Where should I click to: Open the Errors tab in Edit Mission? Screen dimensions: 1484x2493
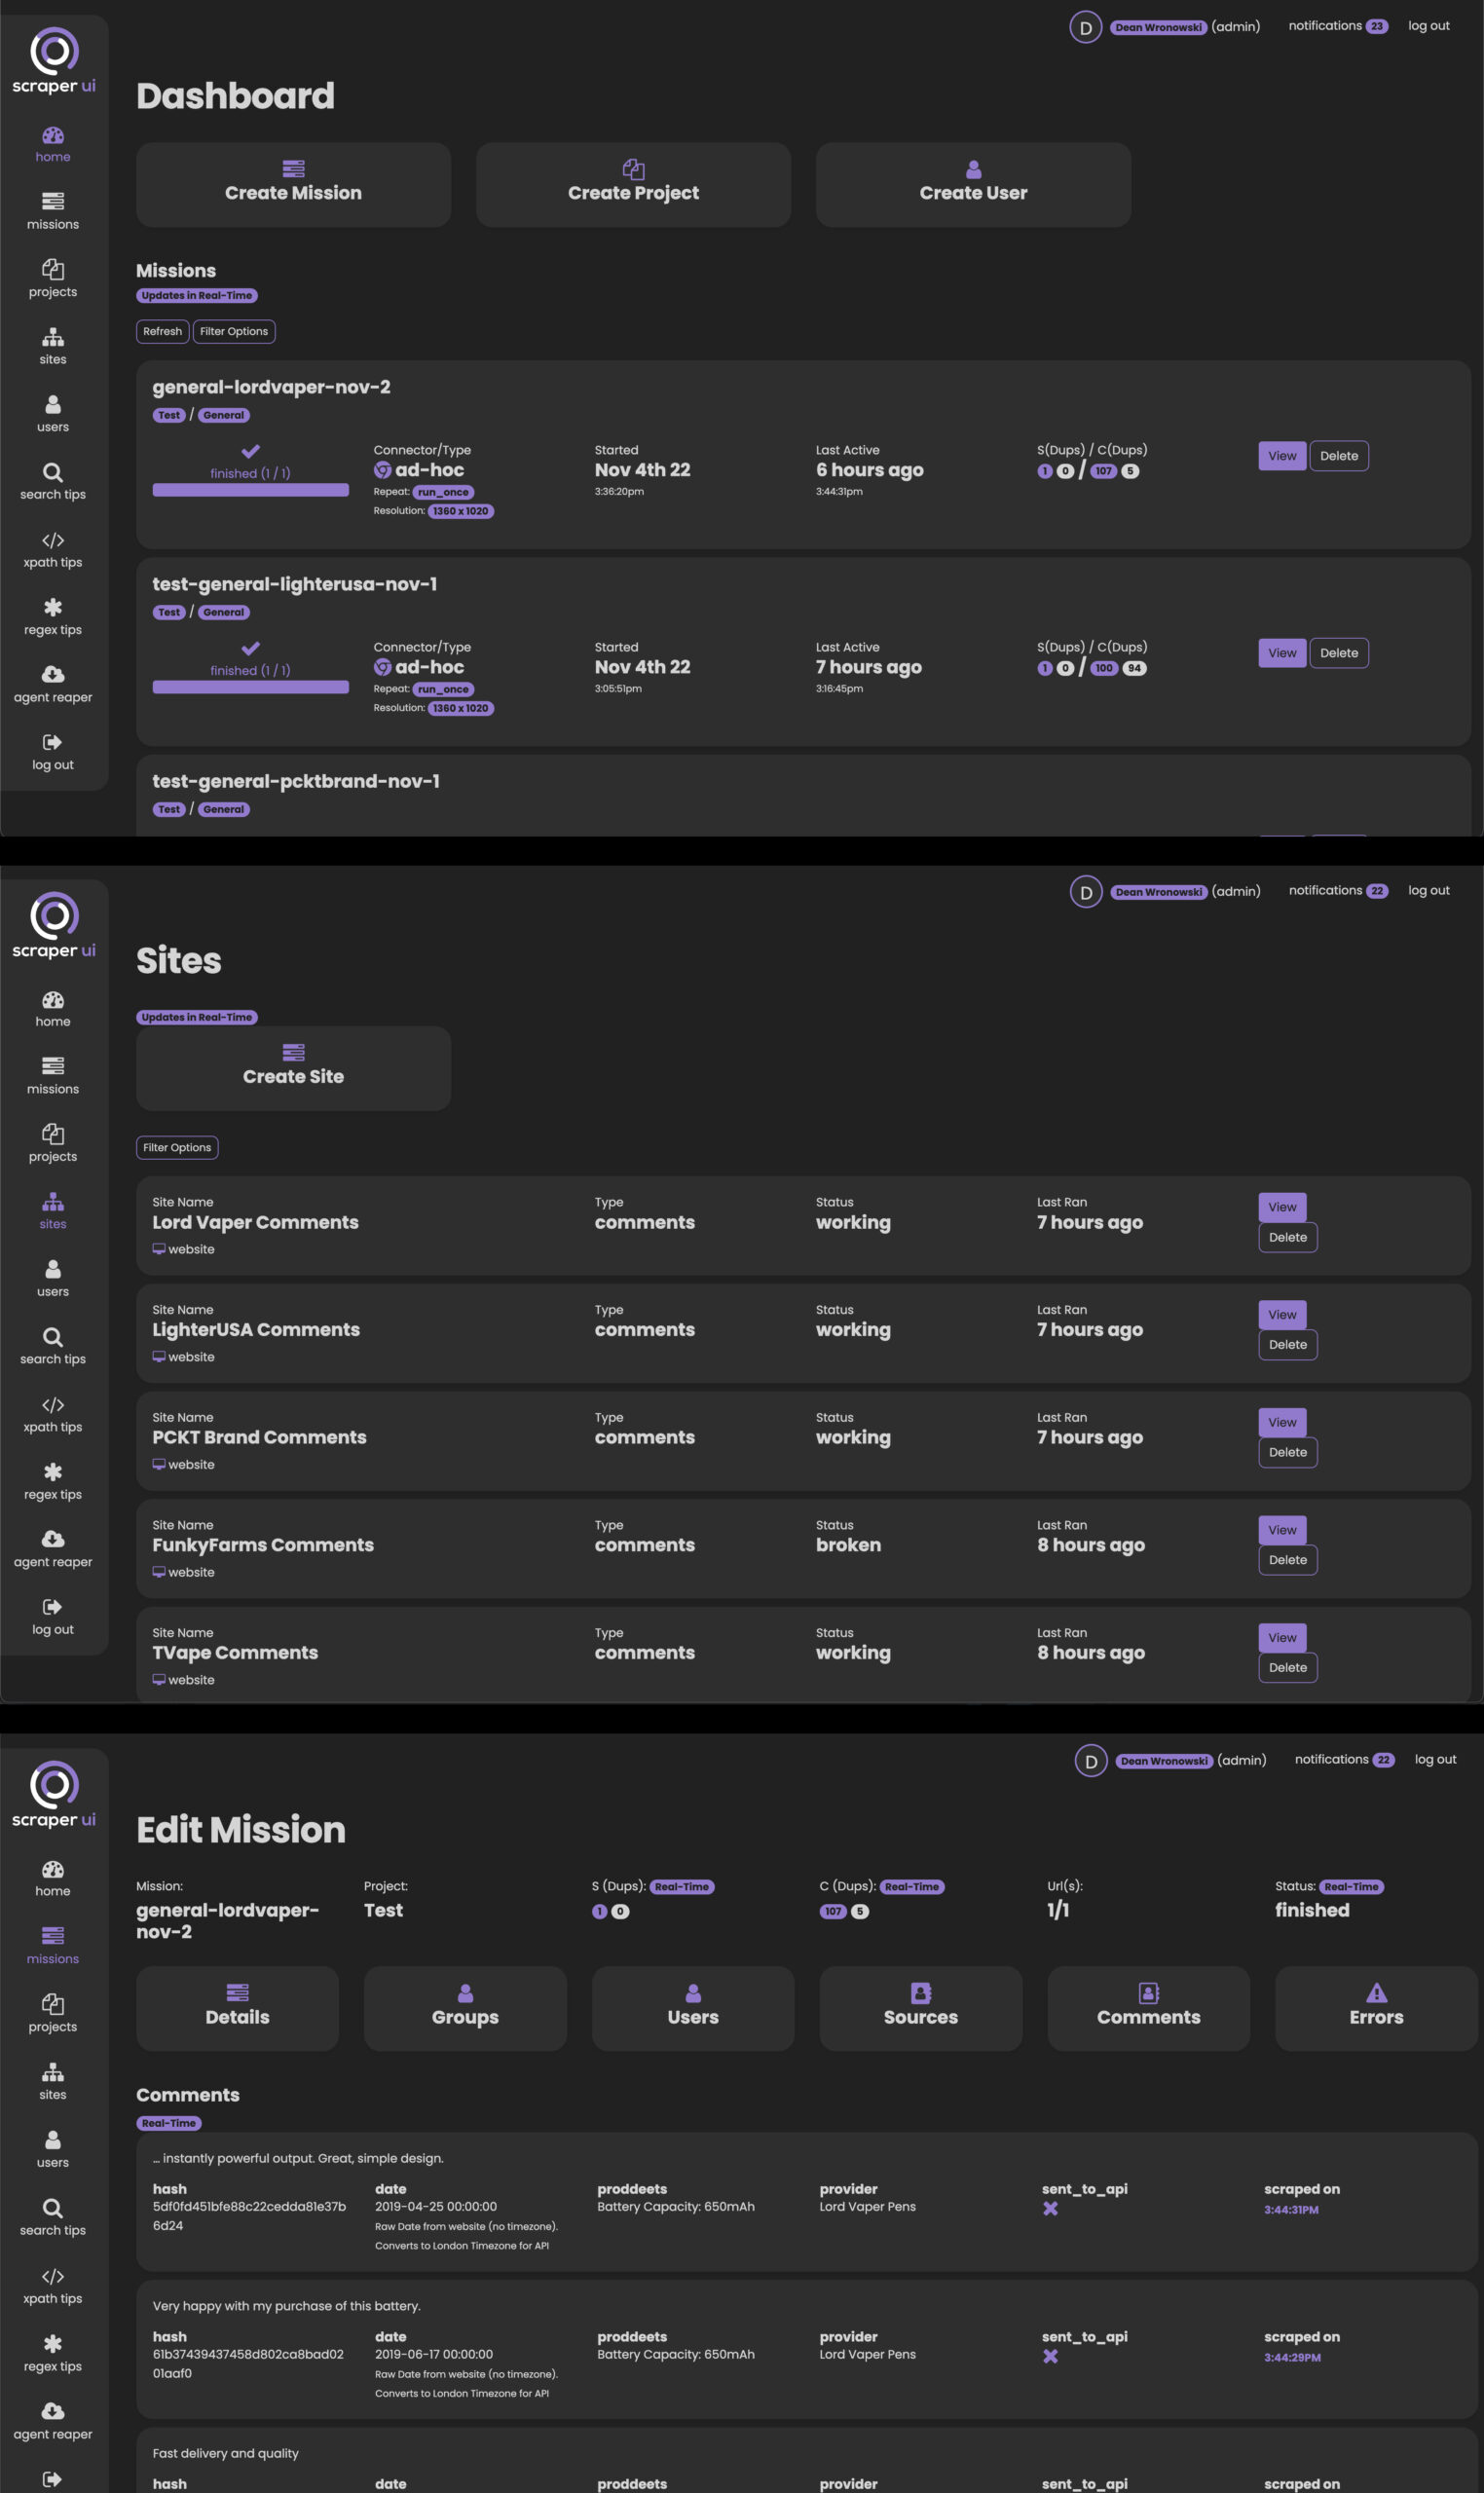(x=1376, y=2009)
